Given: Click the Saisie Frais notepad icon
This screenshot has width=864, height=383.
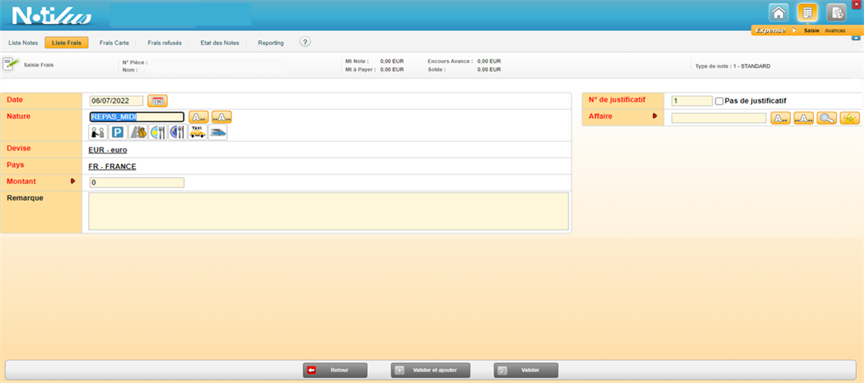Looking at the screenshot, I should [11, 64].
